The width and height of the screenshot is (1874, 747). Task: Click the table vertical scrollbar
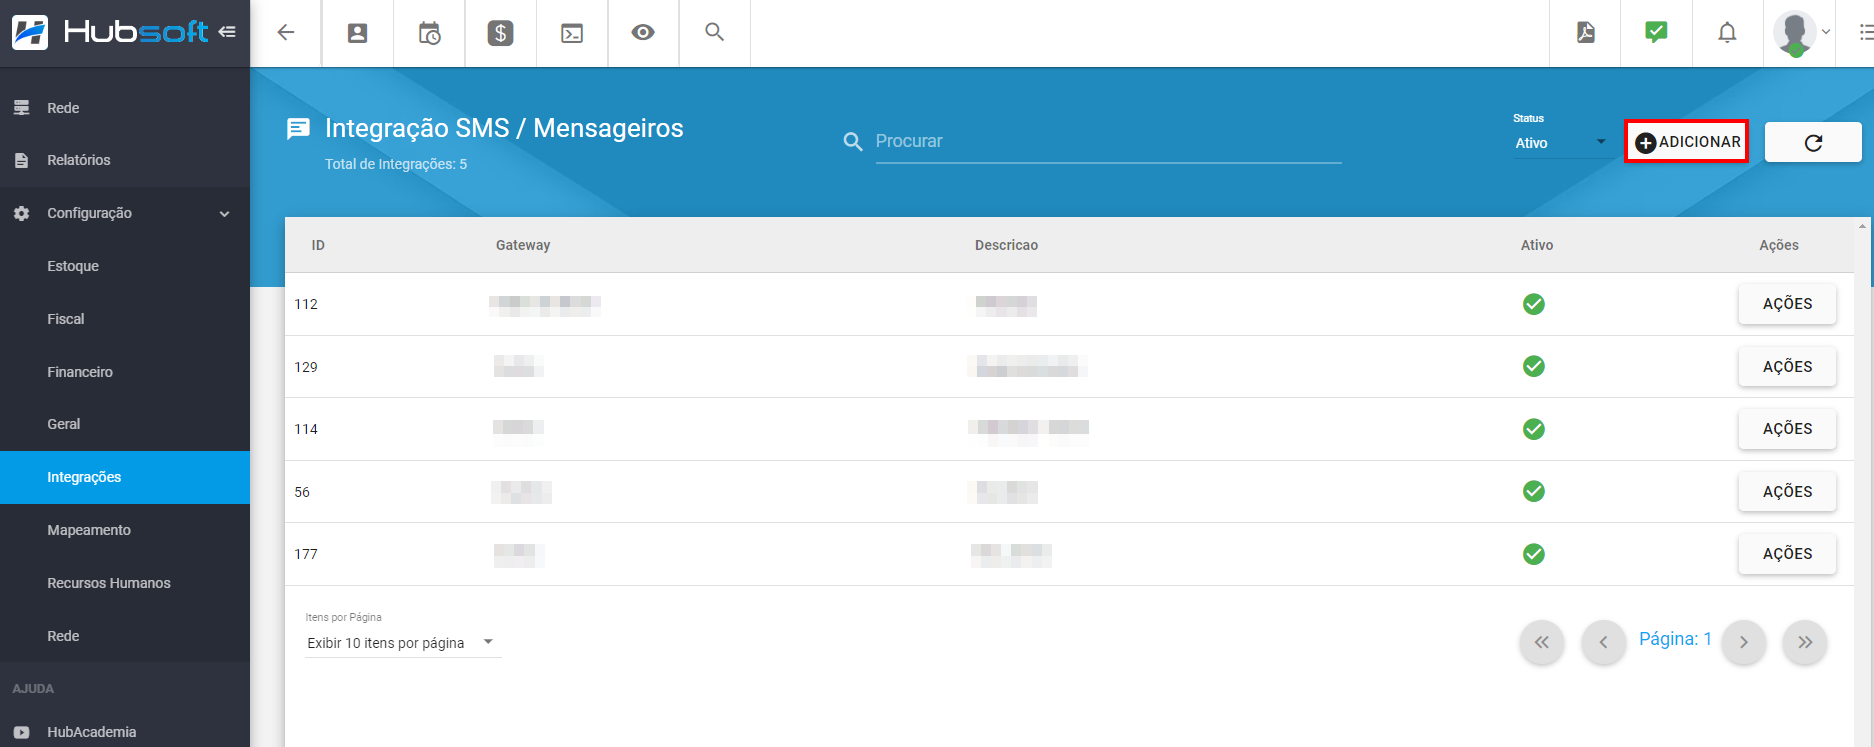click(x=1862, y=480)
